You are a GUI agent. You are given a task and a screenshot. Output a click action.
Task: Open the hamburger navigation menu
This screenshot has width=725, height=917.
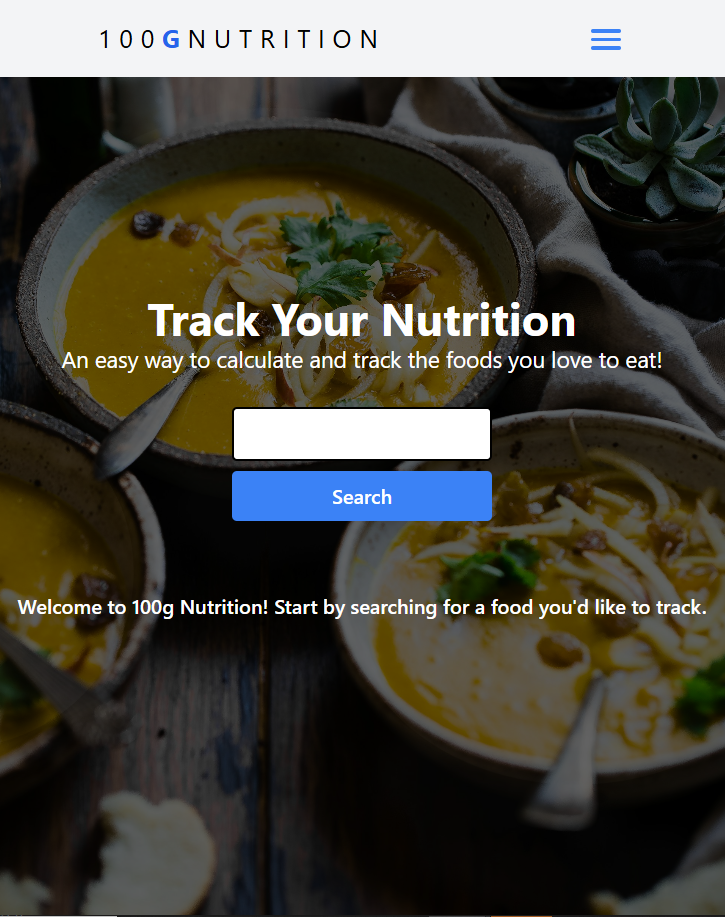pyautogui.click(x=606, y=39)
